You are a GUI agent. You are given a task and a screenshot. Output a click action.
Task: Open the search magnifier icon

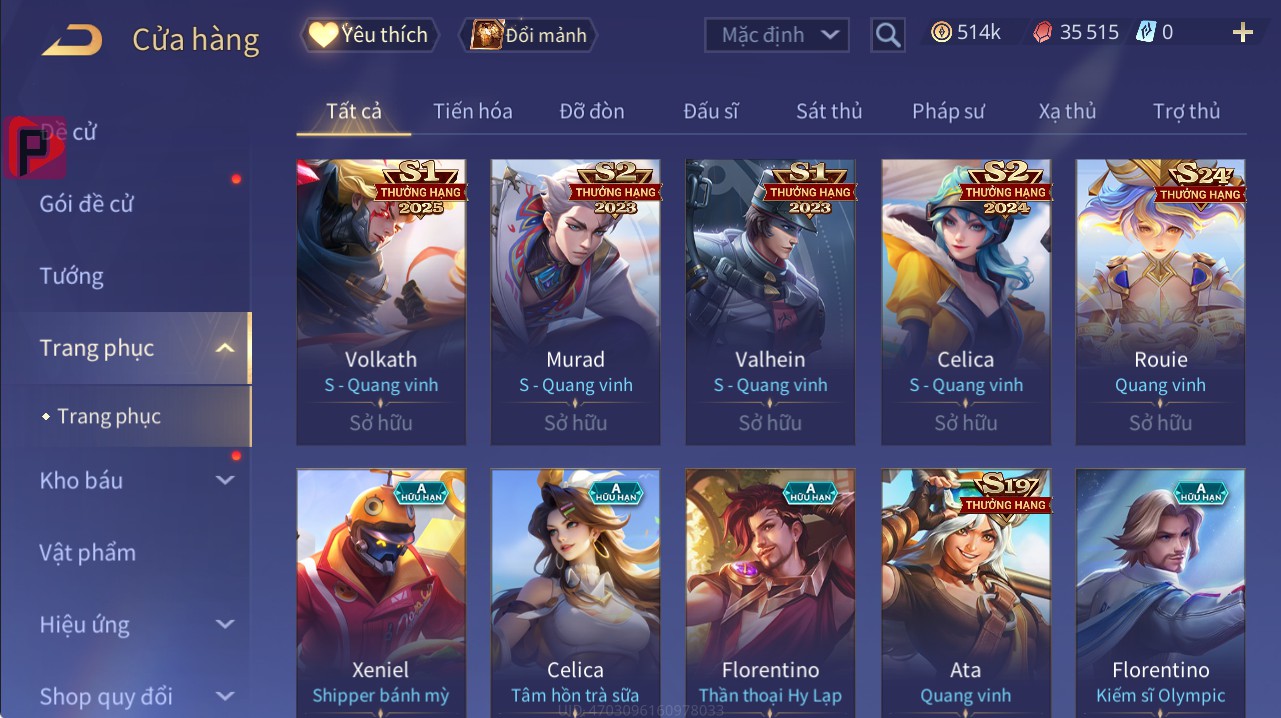888,35
